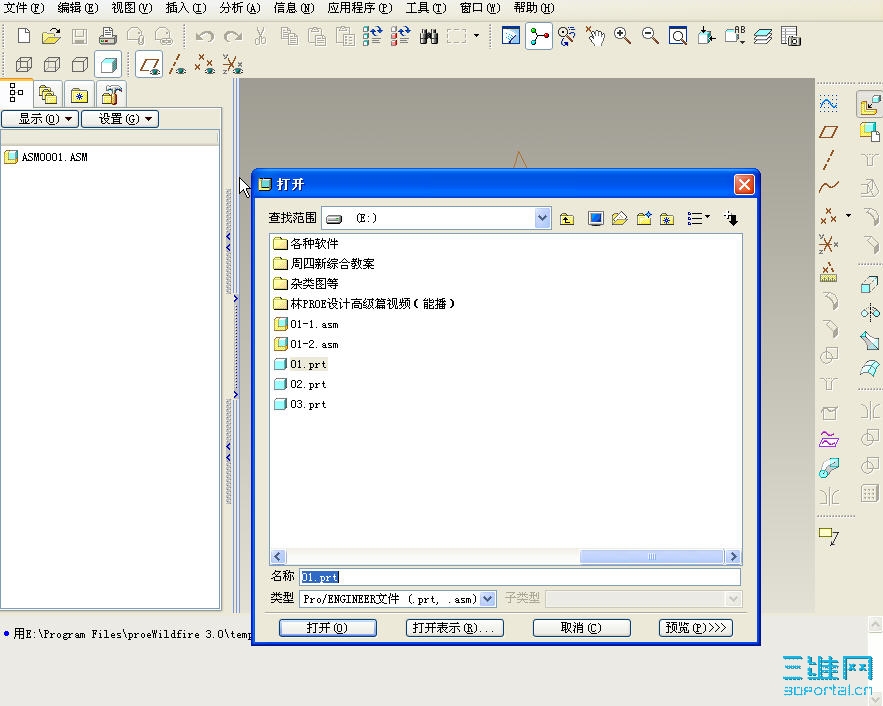Select file 01-2.asm
Screen dimensions: 883x706
[306, 344]
